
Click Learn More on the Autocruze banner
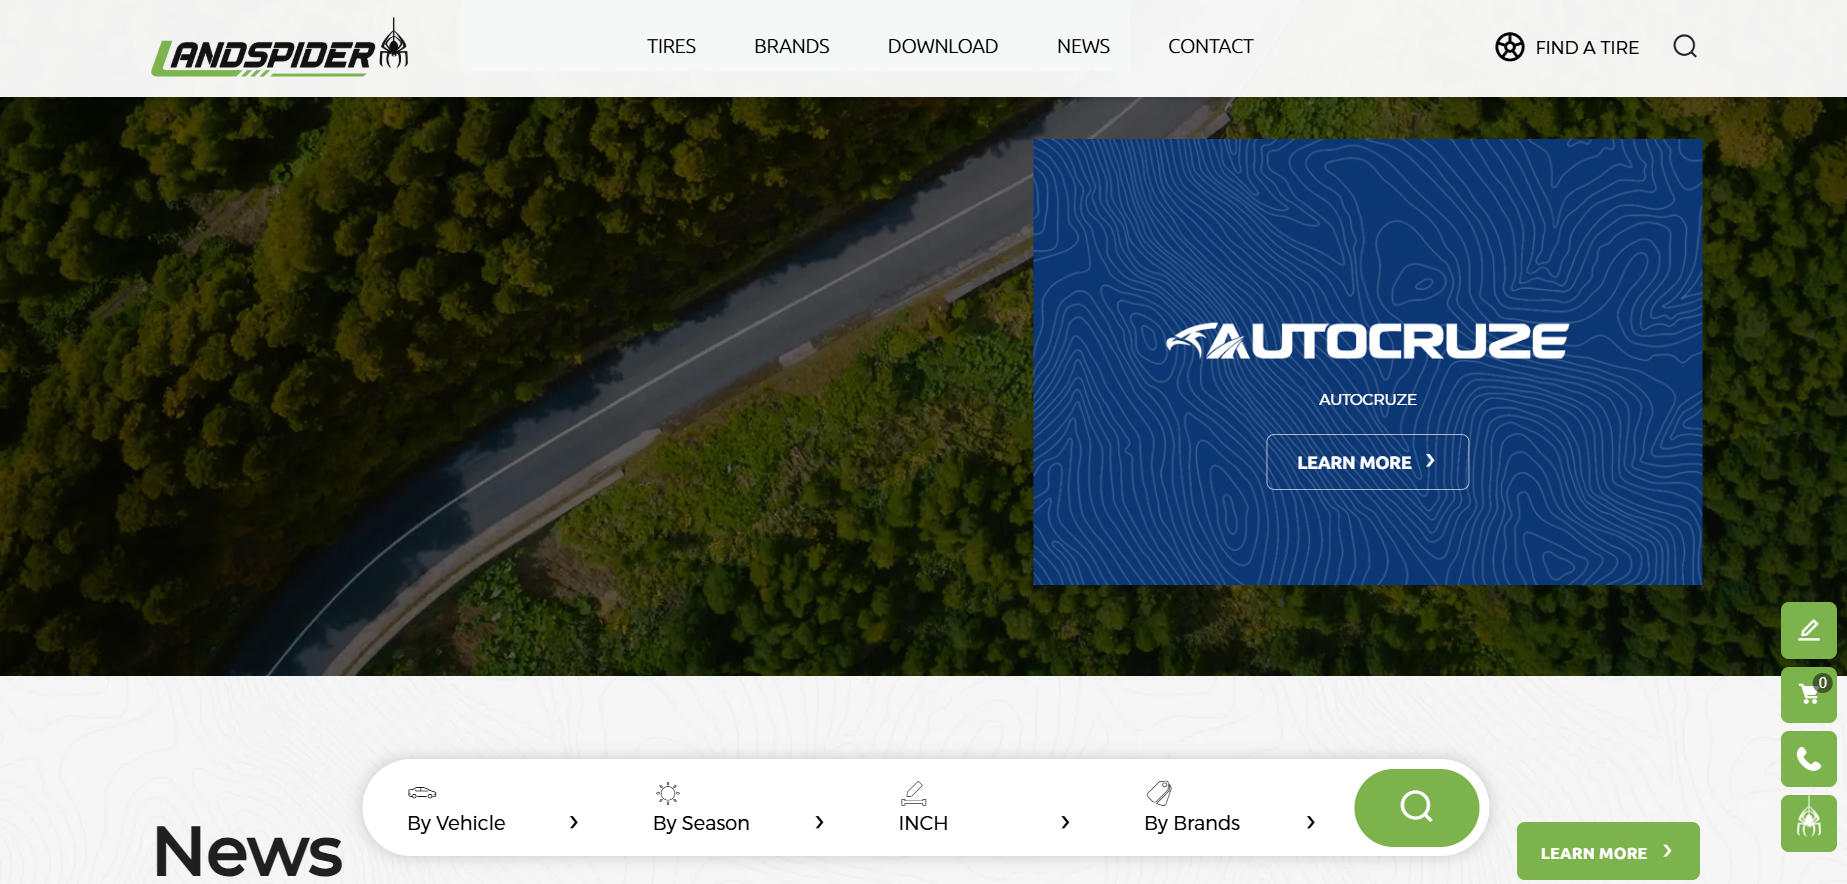tap(1367, 462)
